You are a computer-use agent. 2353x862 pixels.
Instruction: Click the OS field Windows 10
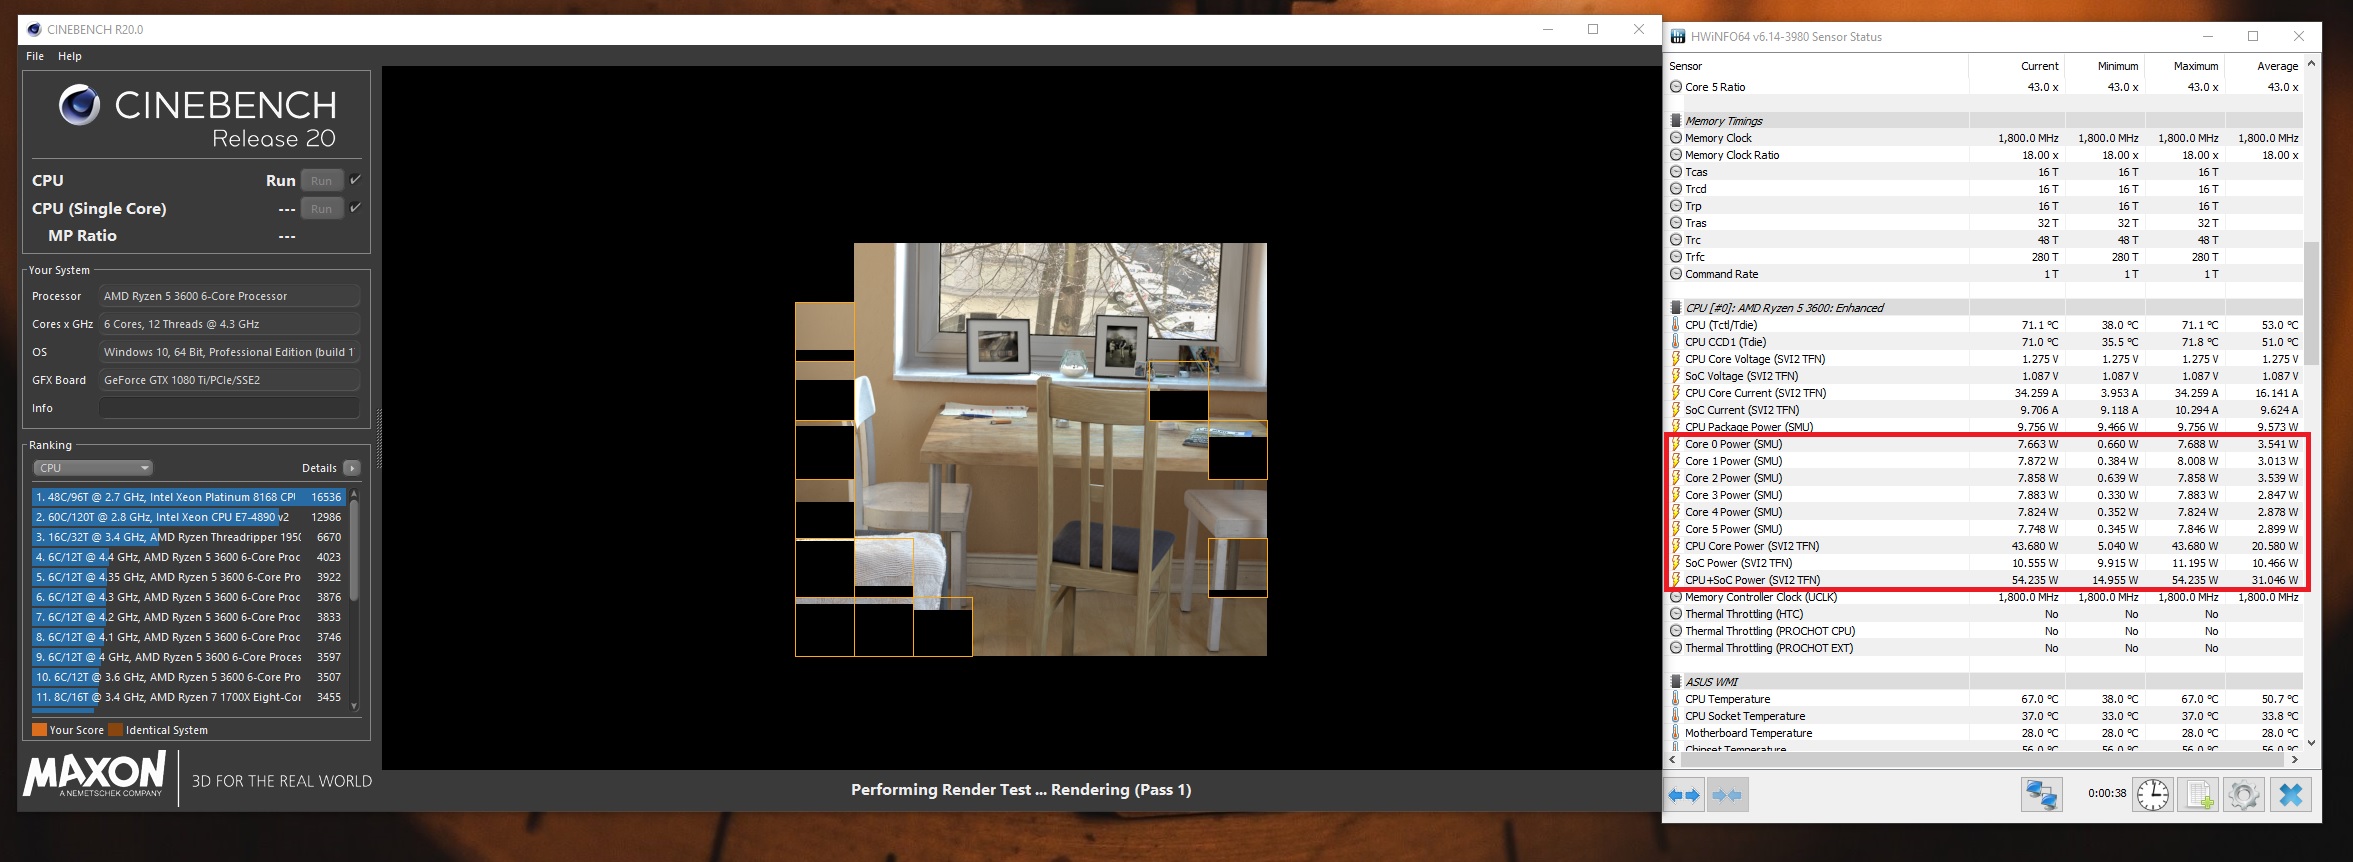click(229, 352)
